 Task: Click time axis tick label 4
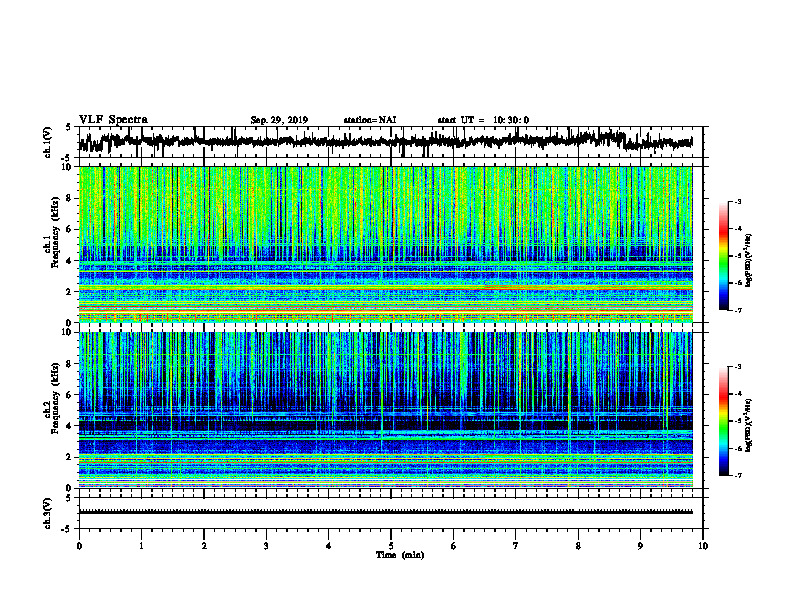click(x=329, y=546)
